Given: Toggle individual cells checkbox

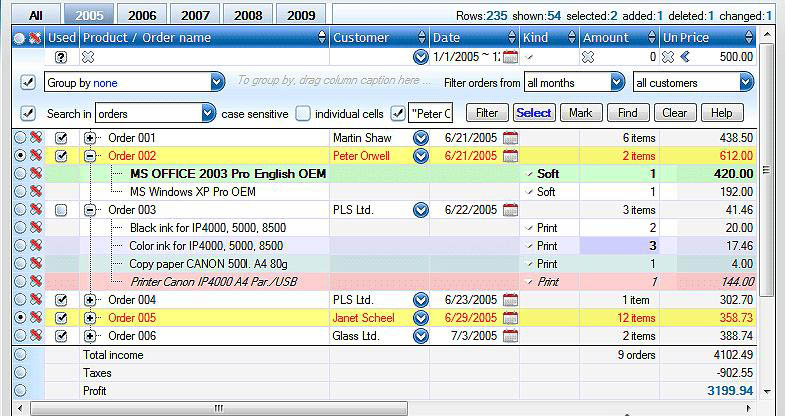Looking at the screenshot, I should 398,114.
